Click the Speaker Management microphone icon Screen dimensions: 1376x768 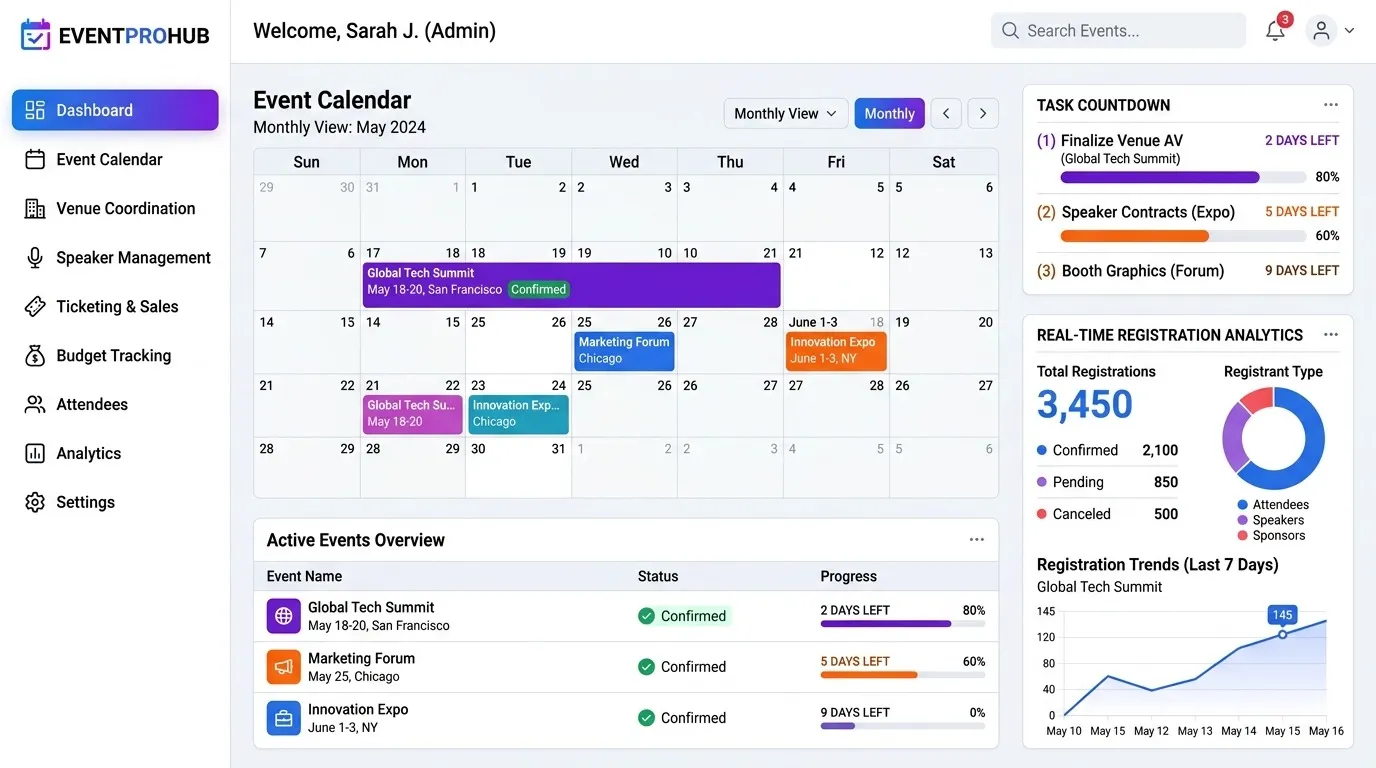tap(35, 258)
